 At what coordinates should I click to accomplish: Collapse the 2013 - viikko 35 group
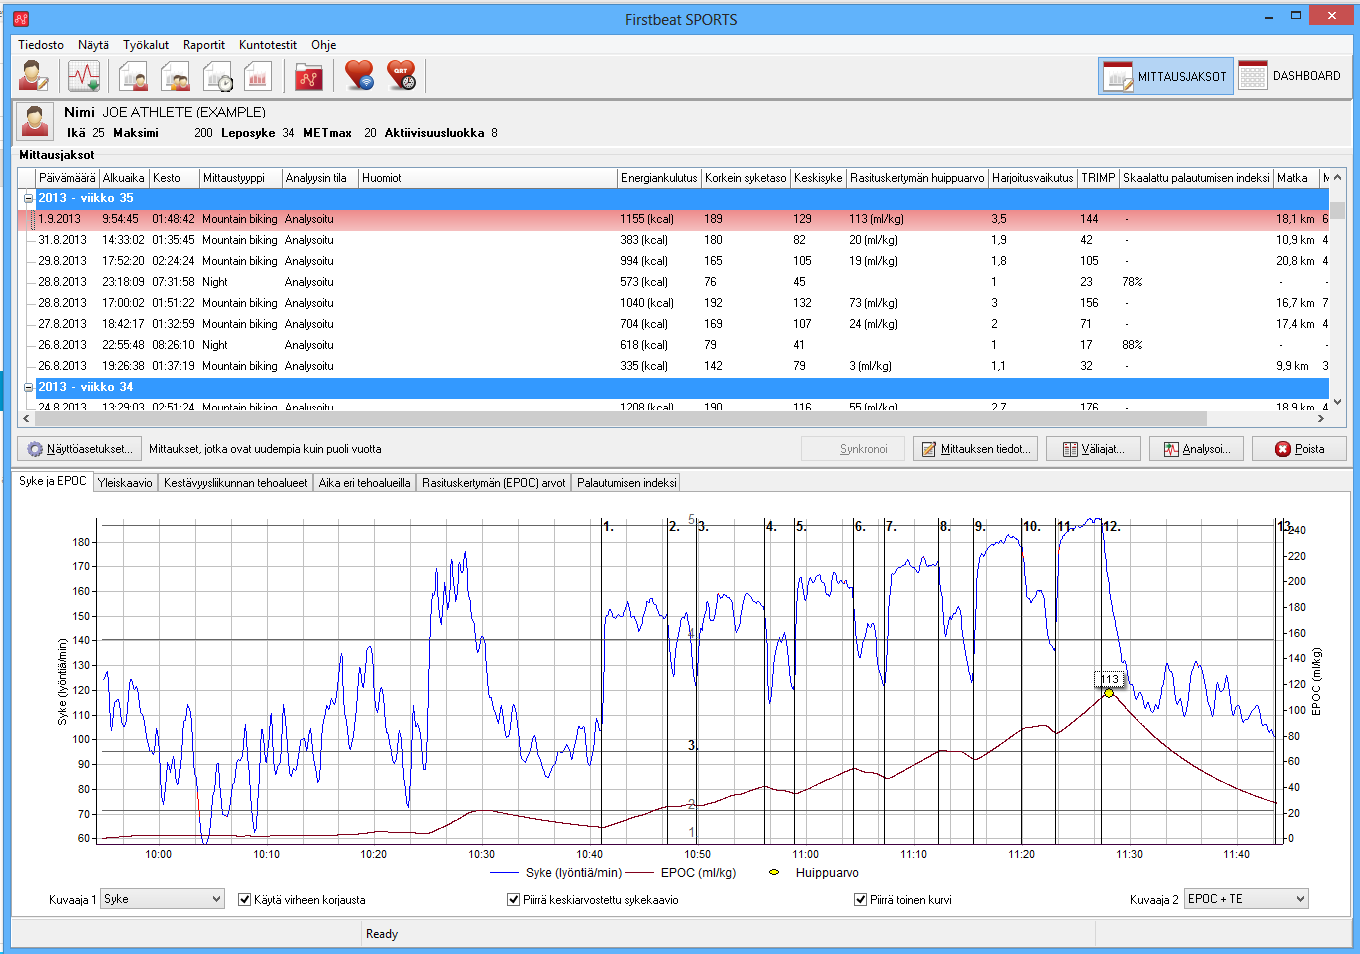click(28, 198)
